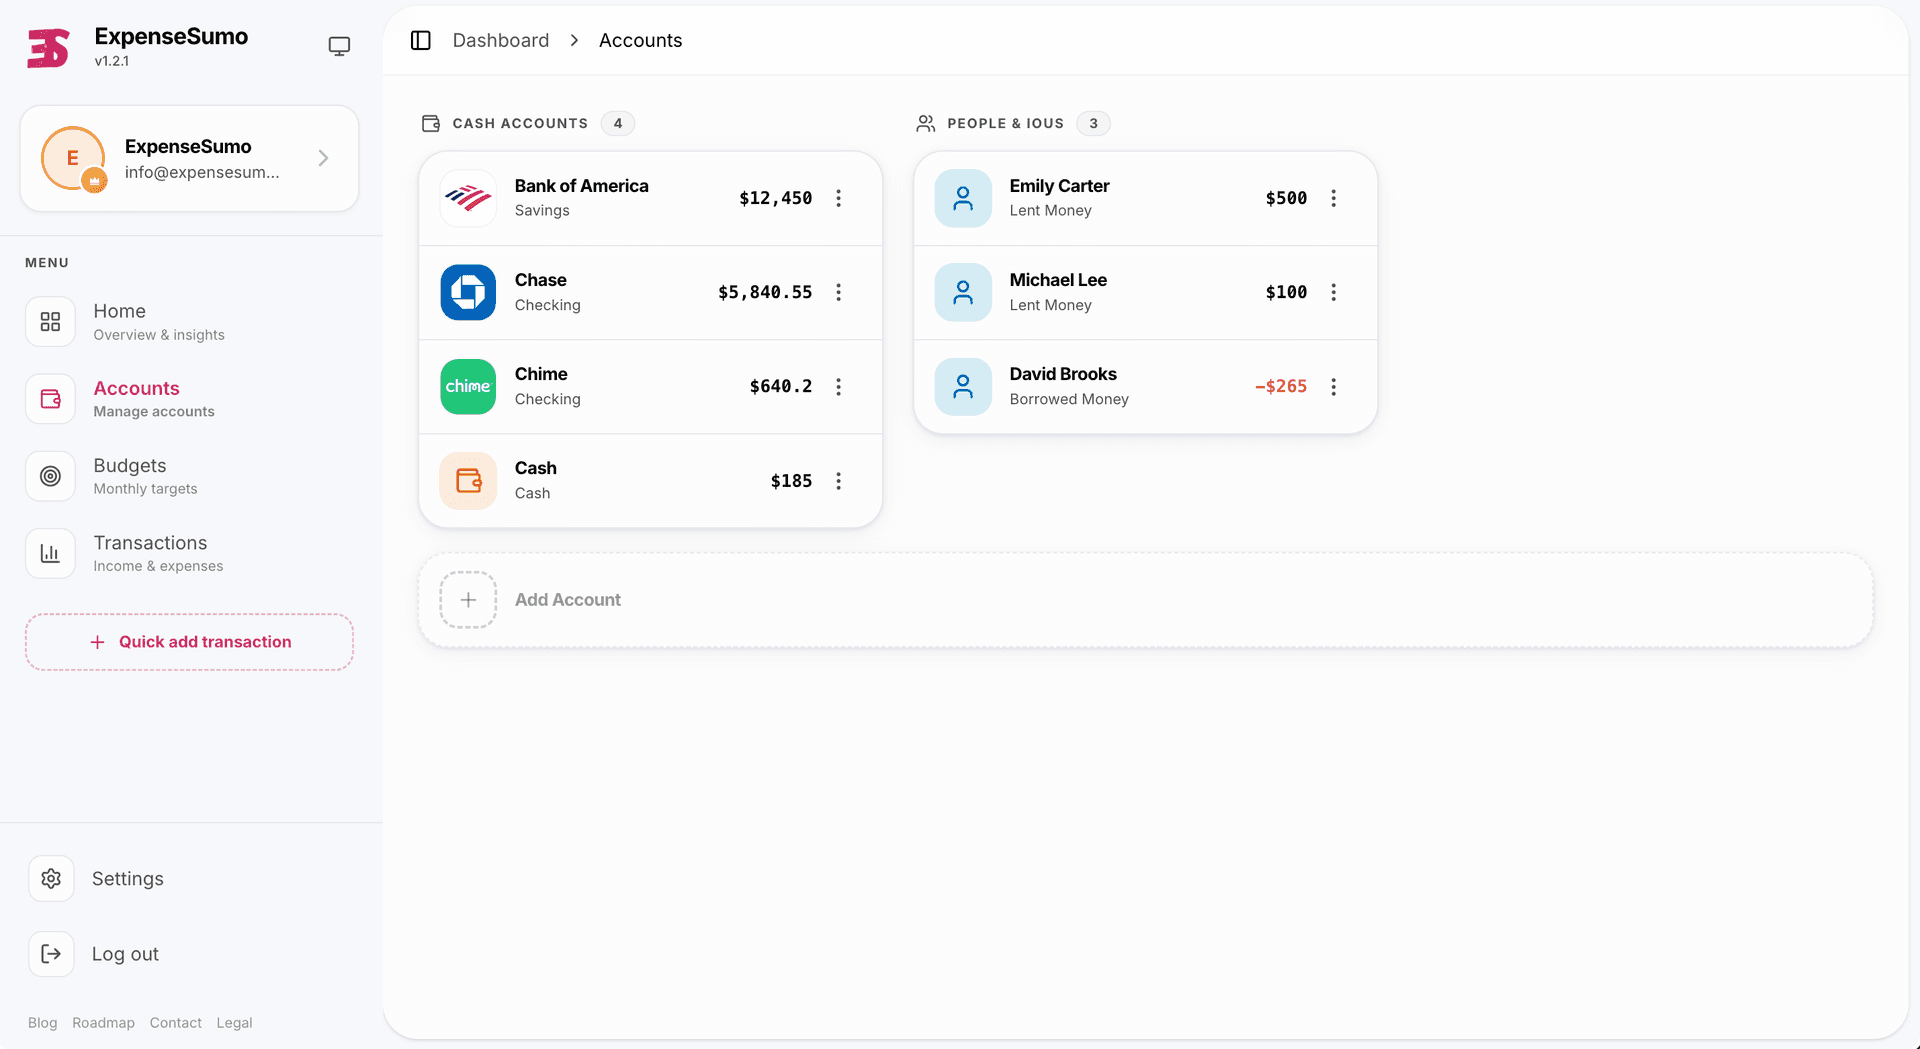
Task: Open the Roadmap footer link
Action: (x=103, y=1023)
